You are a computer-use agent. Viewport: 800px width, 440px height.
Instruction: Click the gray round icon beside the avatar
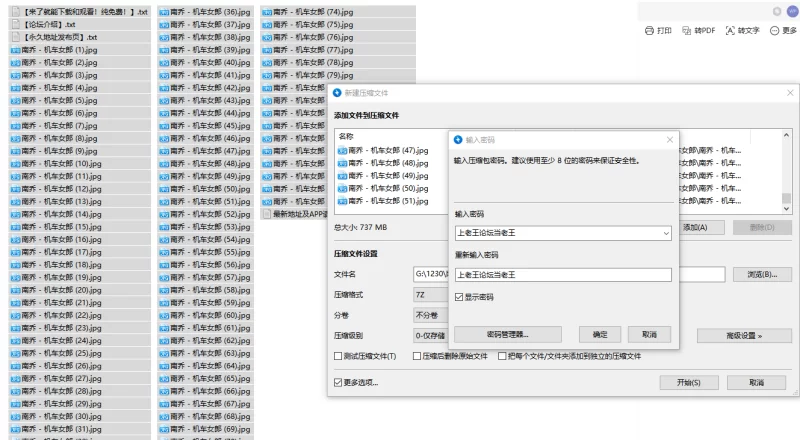point(777,11)
